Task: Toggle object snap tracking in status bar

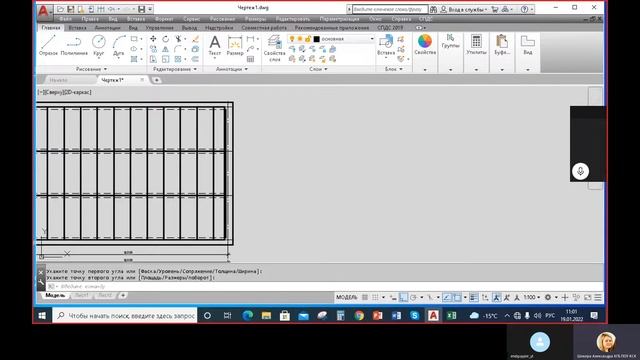Action: (x=447, y=298)
